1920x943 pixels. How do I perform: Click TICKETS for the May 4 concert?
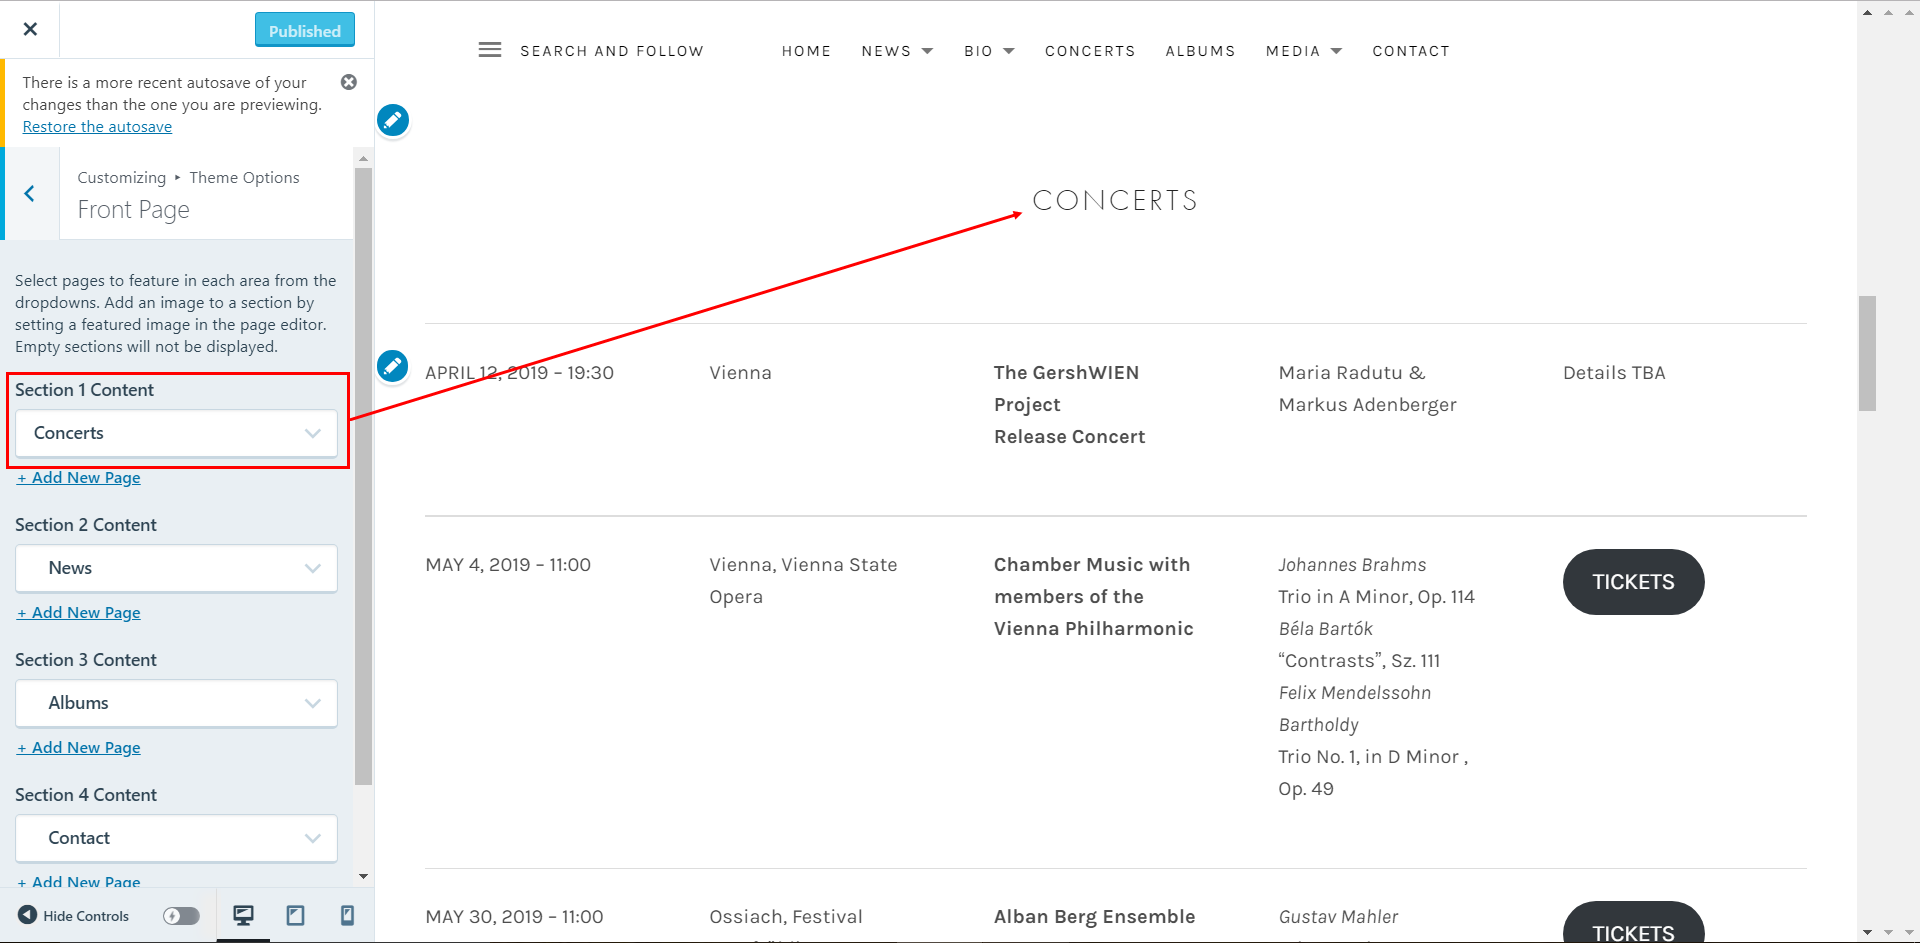point(1632,581)
